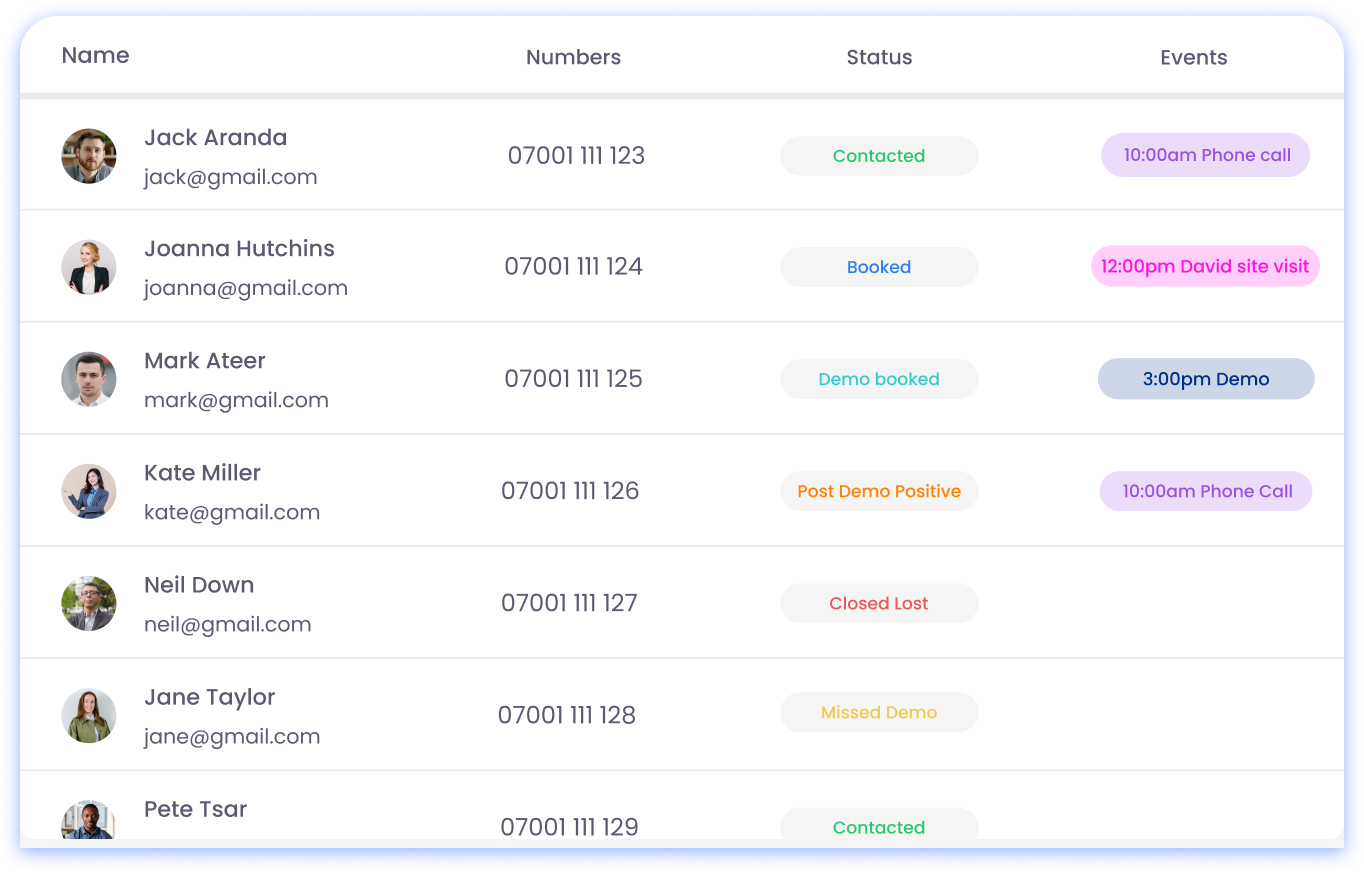Click Pete Tsar's avatar photo
The image size is (1364, 872).
89,821
